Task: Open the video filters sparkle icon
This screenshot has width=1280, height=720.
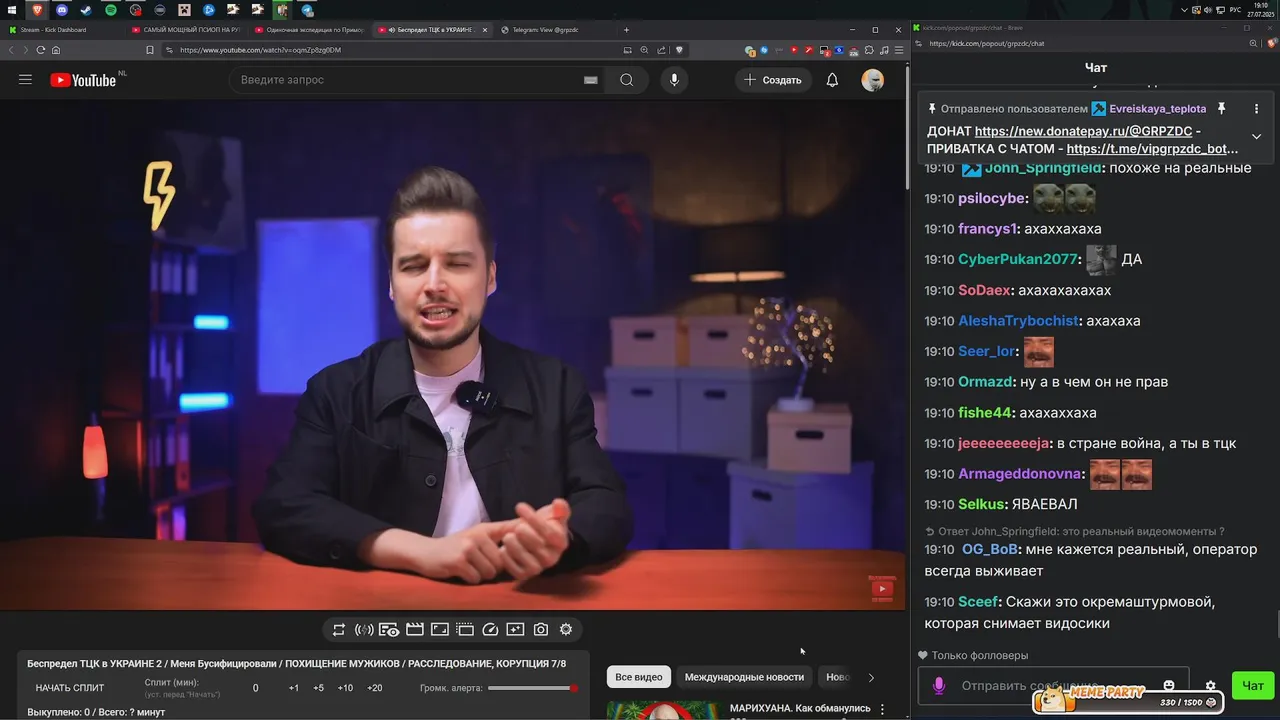Action: point(515,630)
